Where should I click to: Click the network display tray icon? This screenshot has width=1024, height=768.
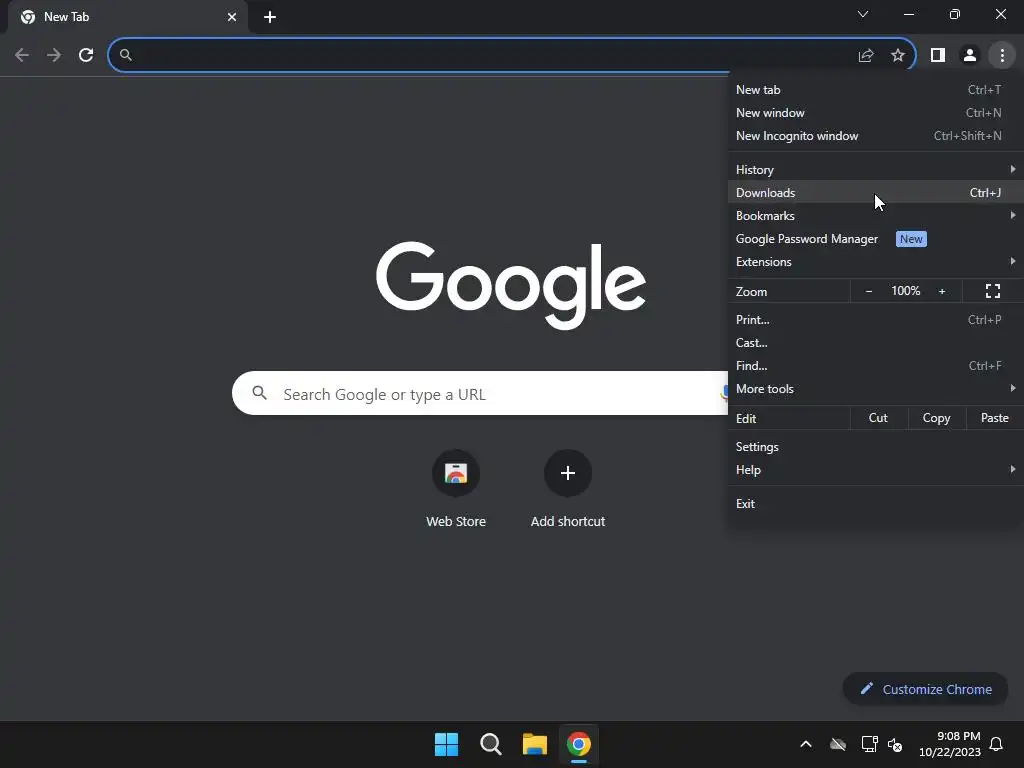[869, 744]
